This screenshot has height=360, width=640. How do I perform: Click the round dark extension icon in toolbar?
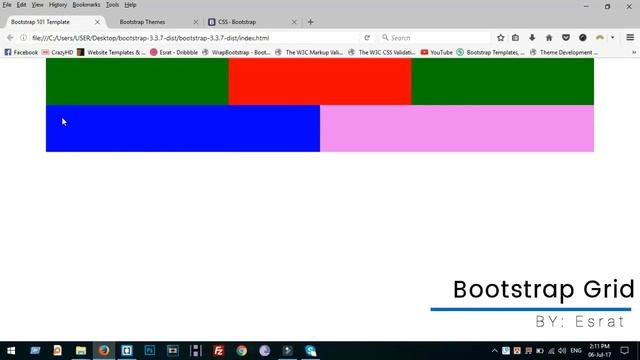[583, 38]
